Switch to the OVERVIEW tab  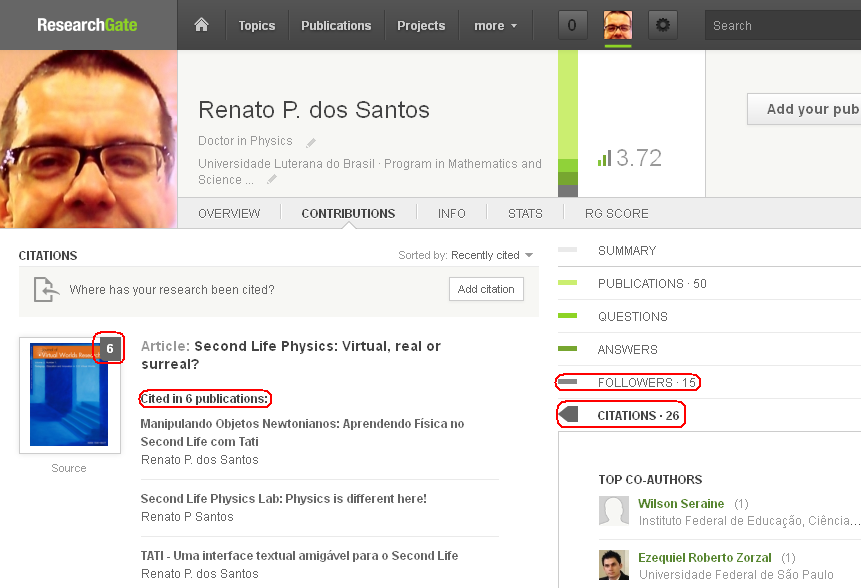click(229, 213)
